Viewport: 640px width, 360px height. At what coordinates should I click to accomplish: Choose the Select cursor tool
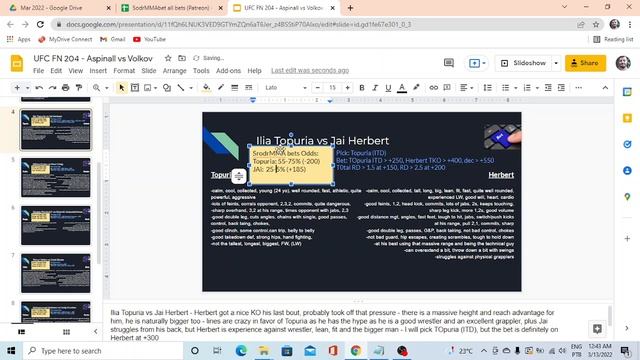(x=121, y=88)
